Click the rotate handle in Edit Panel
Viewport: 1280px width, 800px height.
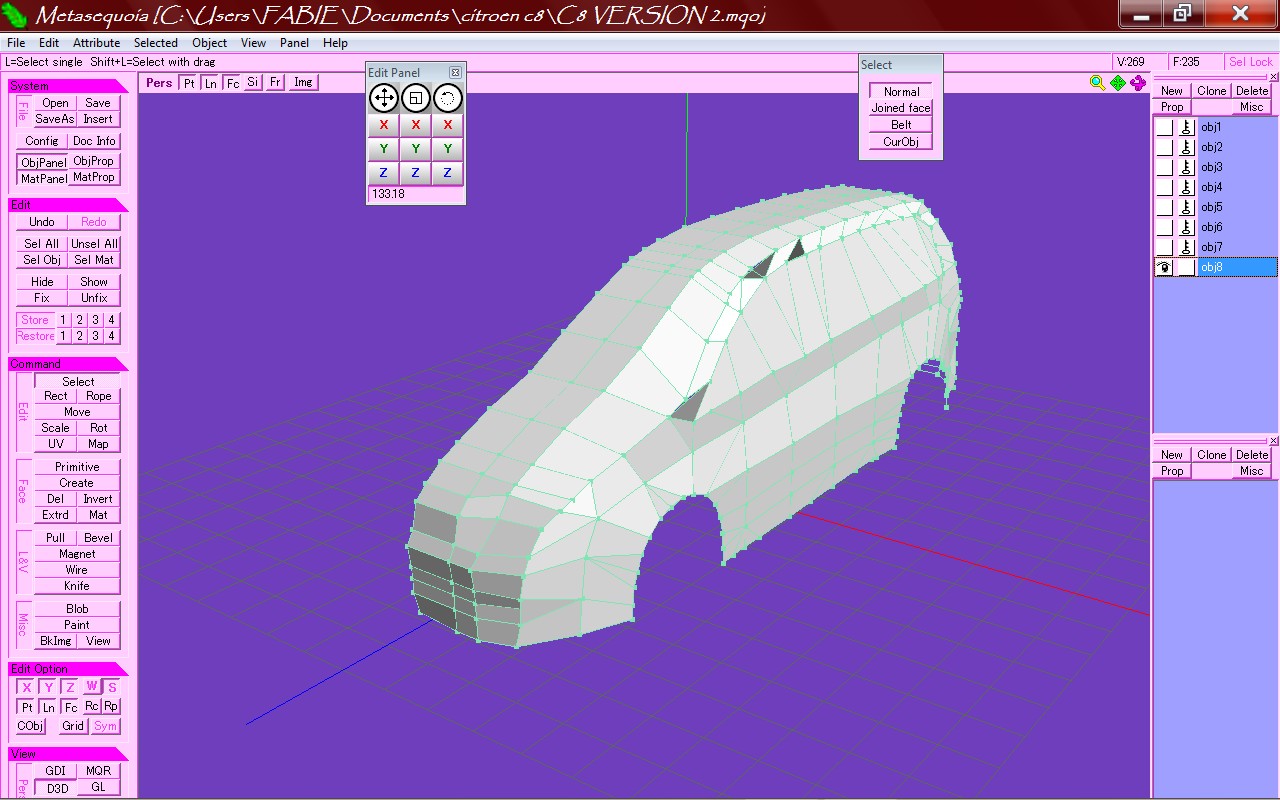pyautogui.click(x=447, y=97)
